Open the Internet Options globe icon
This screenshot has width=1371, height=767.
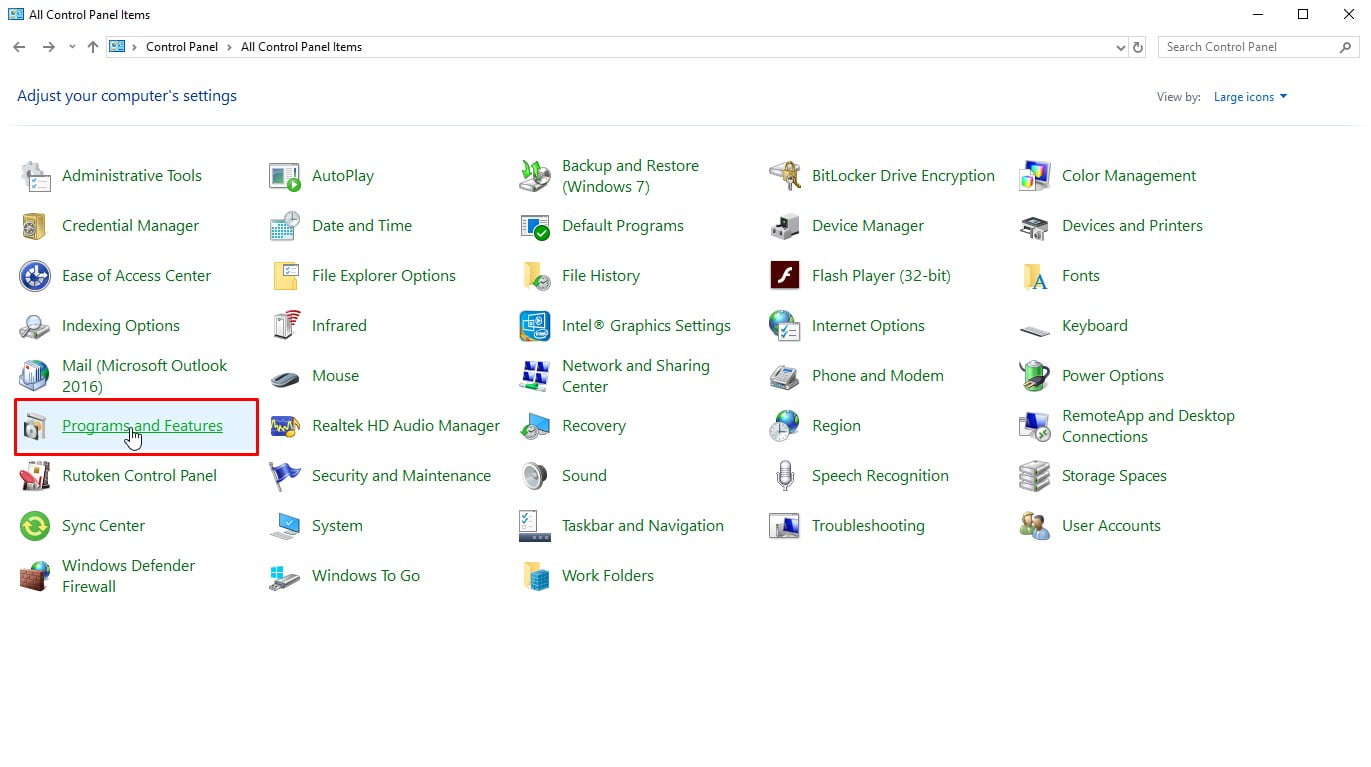click(x=785, y=326)
